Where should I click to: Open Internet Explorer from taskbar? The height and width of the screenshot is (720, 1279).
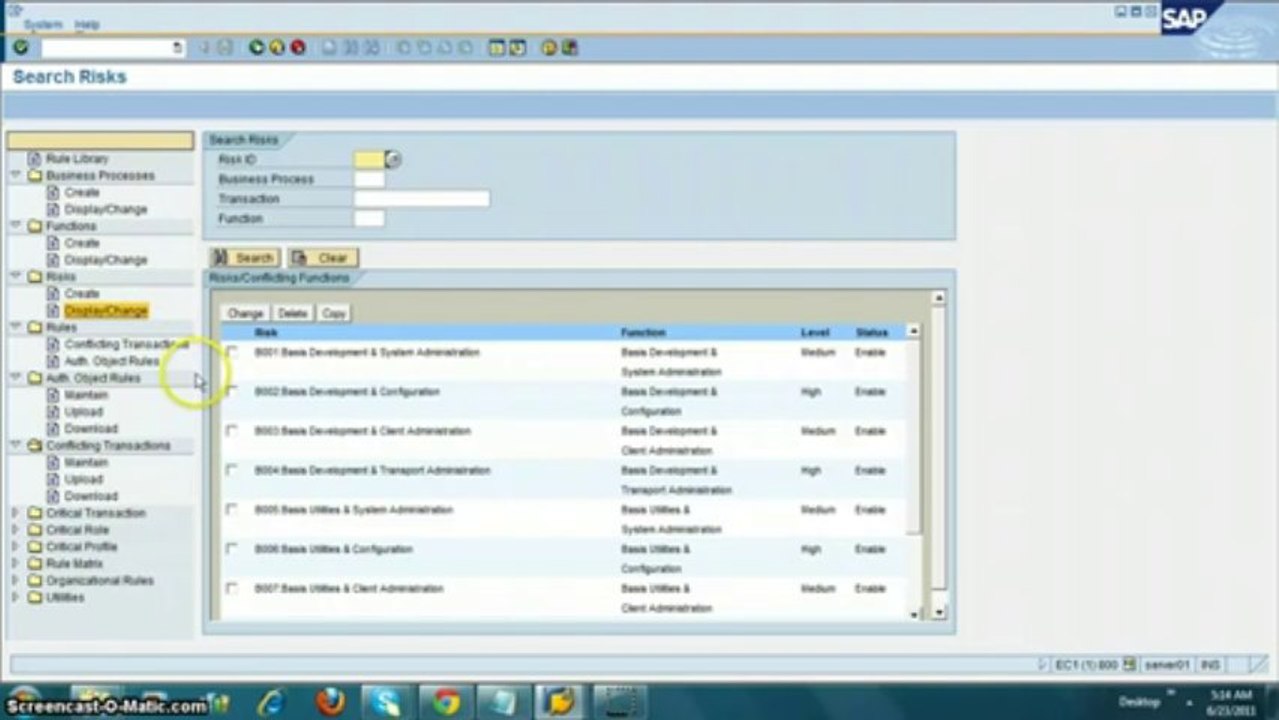pos(270,702)
